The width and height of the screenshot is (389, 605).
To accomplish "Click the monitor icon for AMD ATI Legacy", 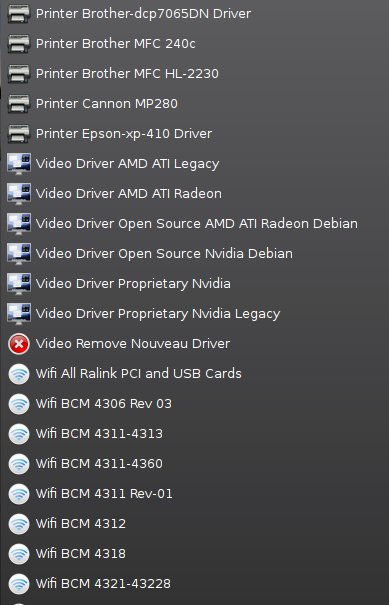I will click(19, 164).
